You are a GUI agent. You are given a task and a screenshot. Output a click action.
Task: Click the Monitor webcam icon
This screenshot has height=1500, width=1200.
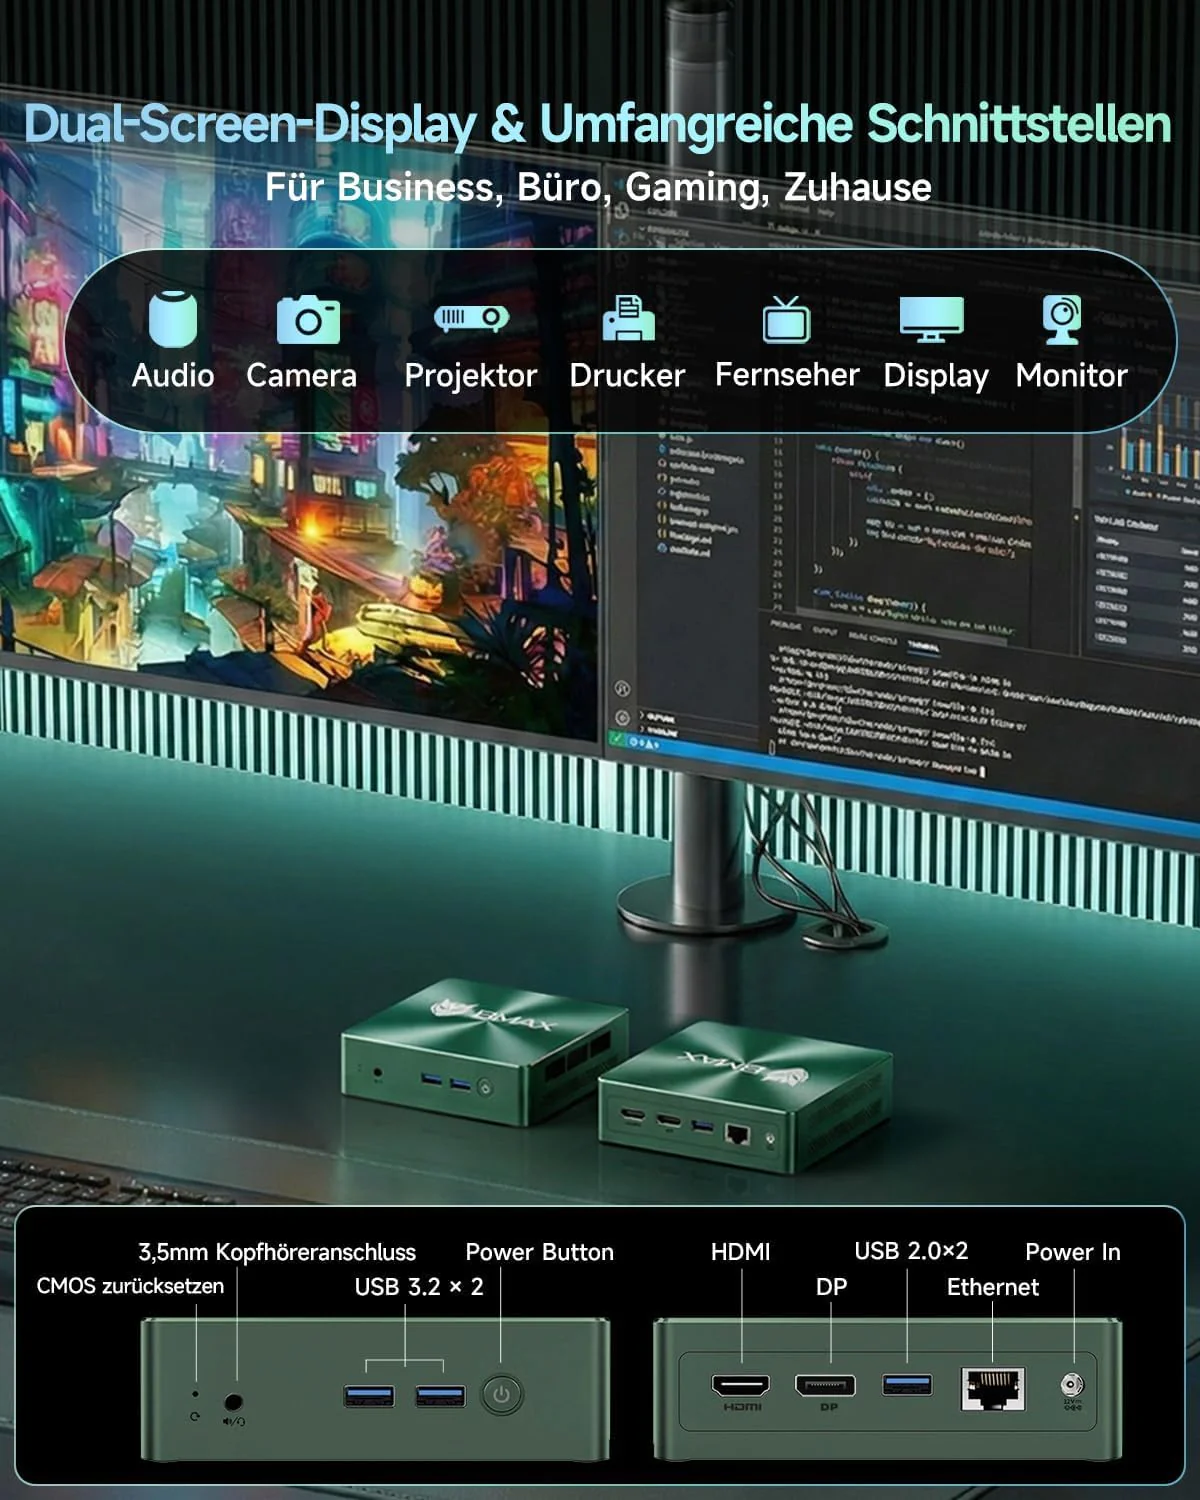1062,320
